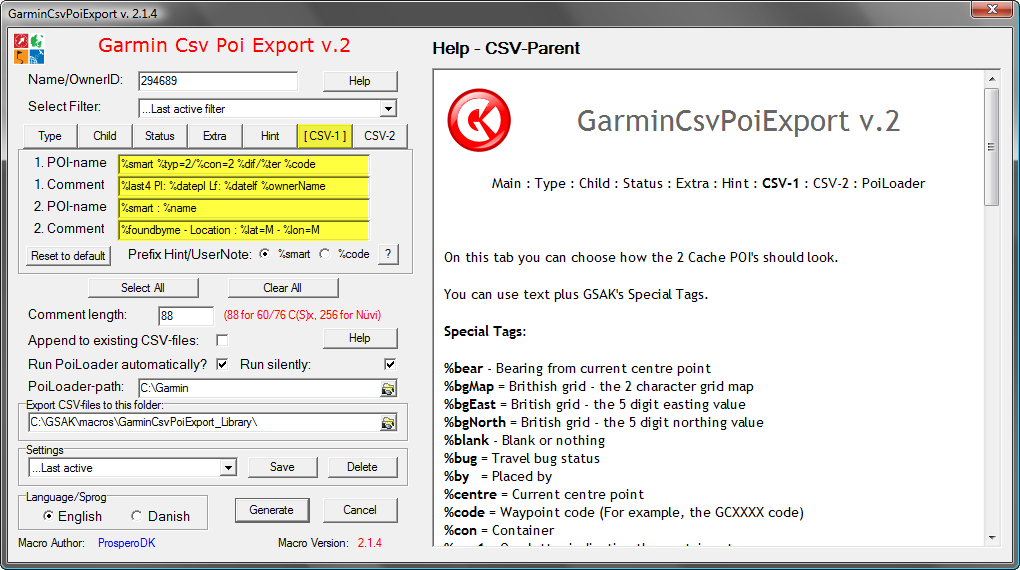Open ProsperoDK macro author link

click(x=127, y=543)
